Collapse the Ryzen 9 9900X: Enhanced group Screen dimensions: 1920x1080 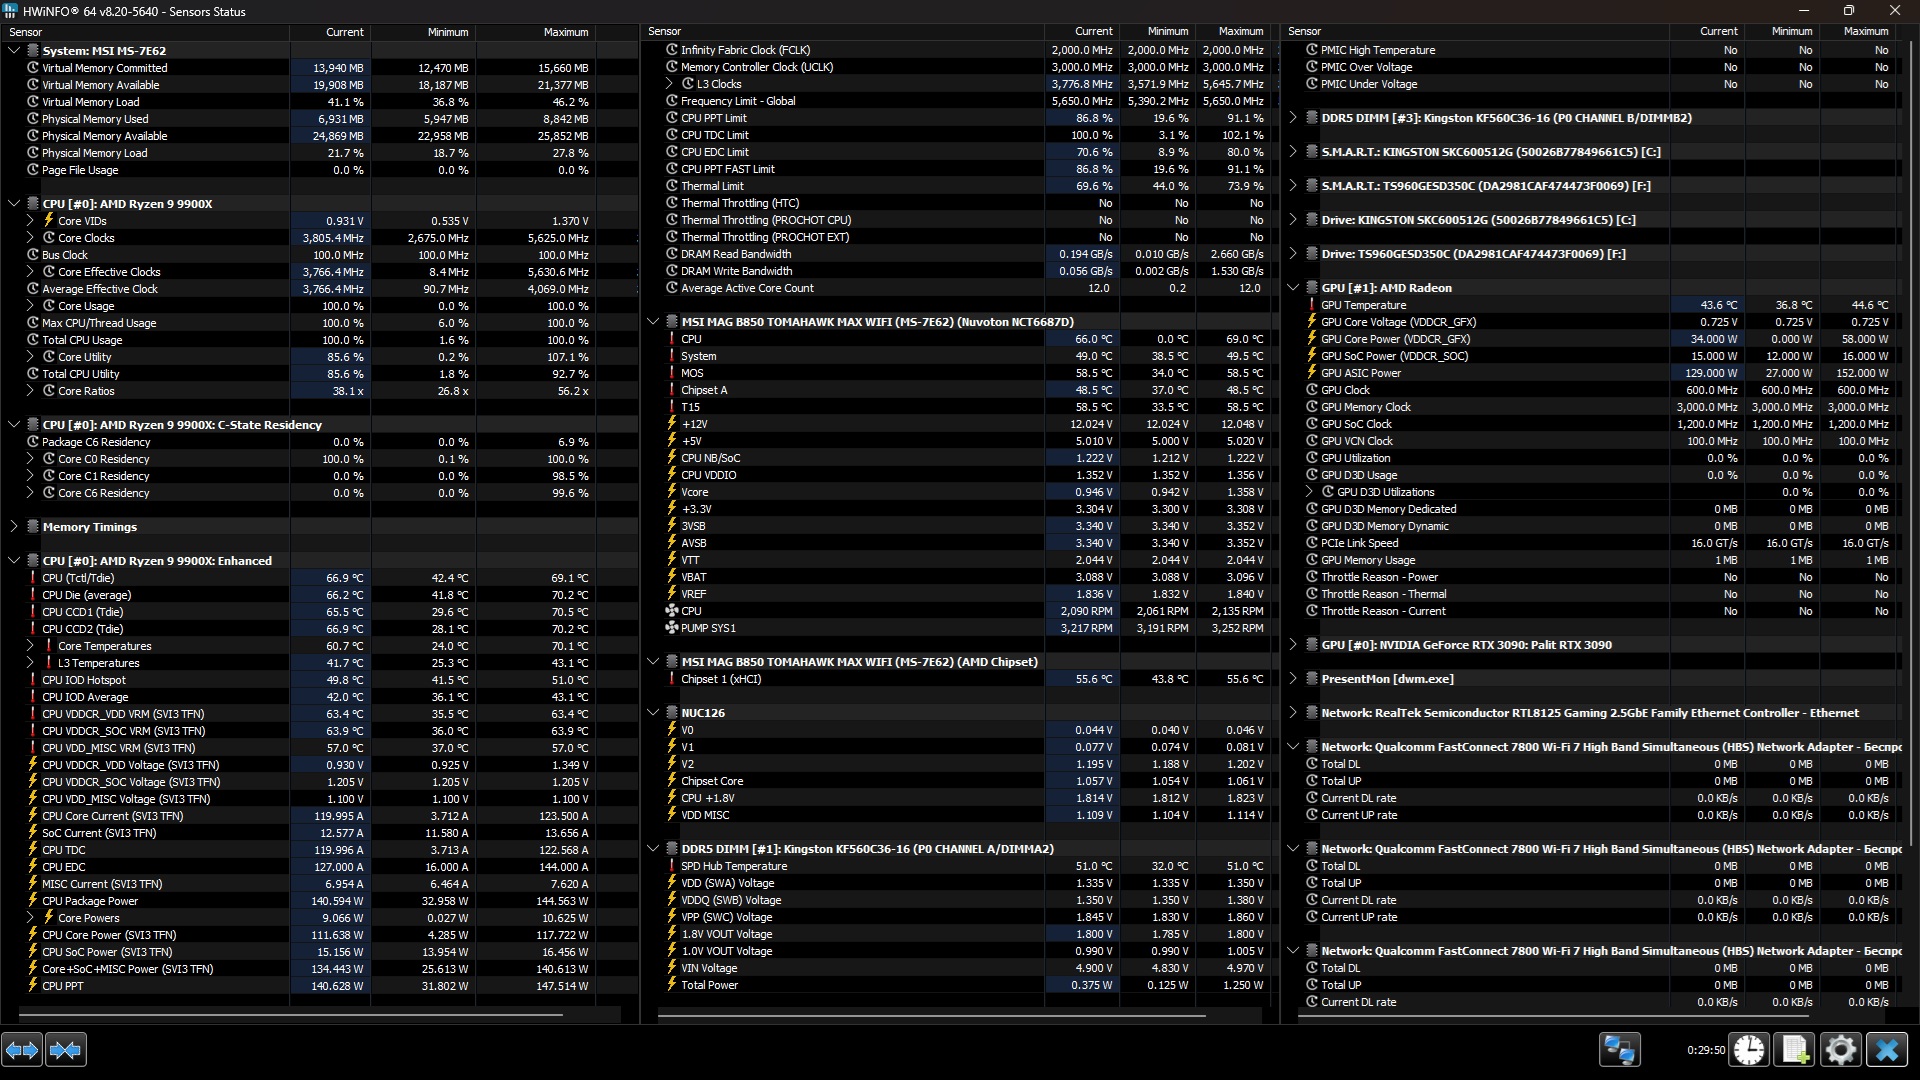click(x=14, y=561)
